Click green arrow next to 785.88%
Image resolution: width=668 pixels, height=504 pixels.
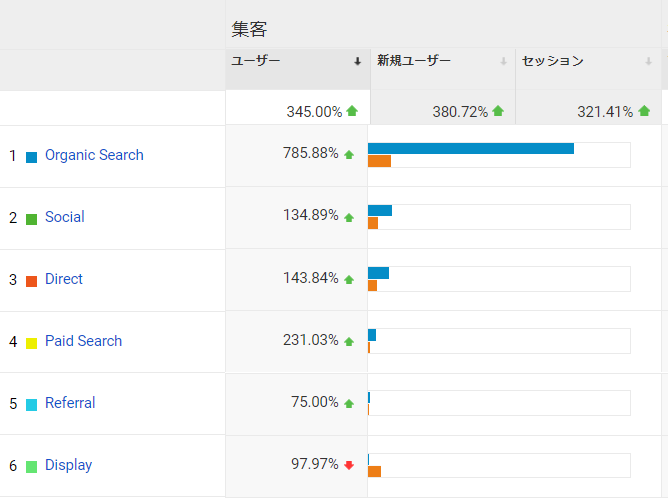click(349, 154)
